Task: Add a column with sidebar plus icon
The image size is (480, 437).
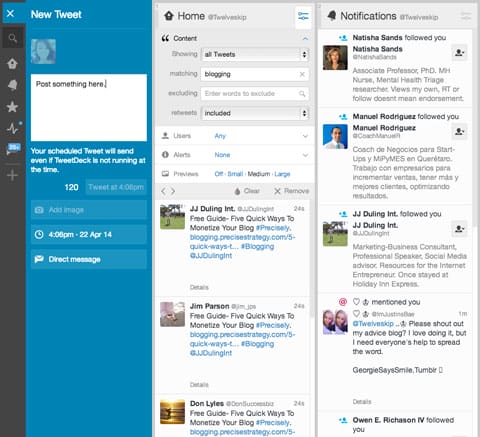Action: pyautogui.click(x=12, y=175)
